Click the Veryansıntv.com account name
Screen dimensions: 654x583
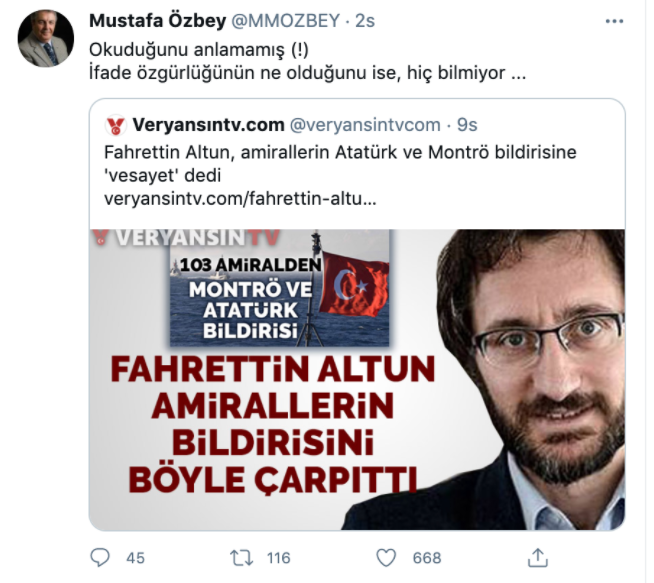[209, 125]
